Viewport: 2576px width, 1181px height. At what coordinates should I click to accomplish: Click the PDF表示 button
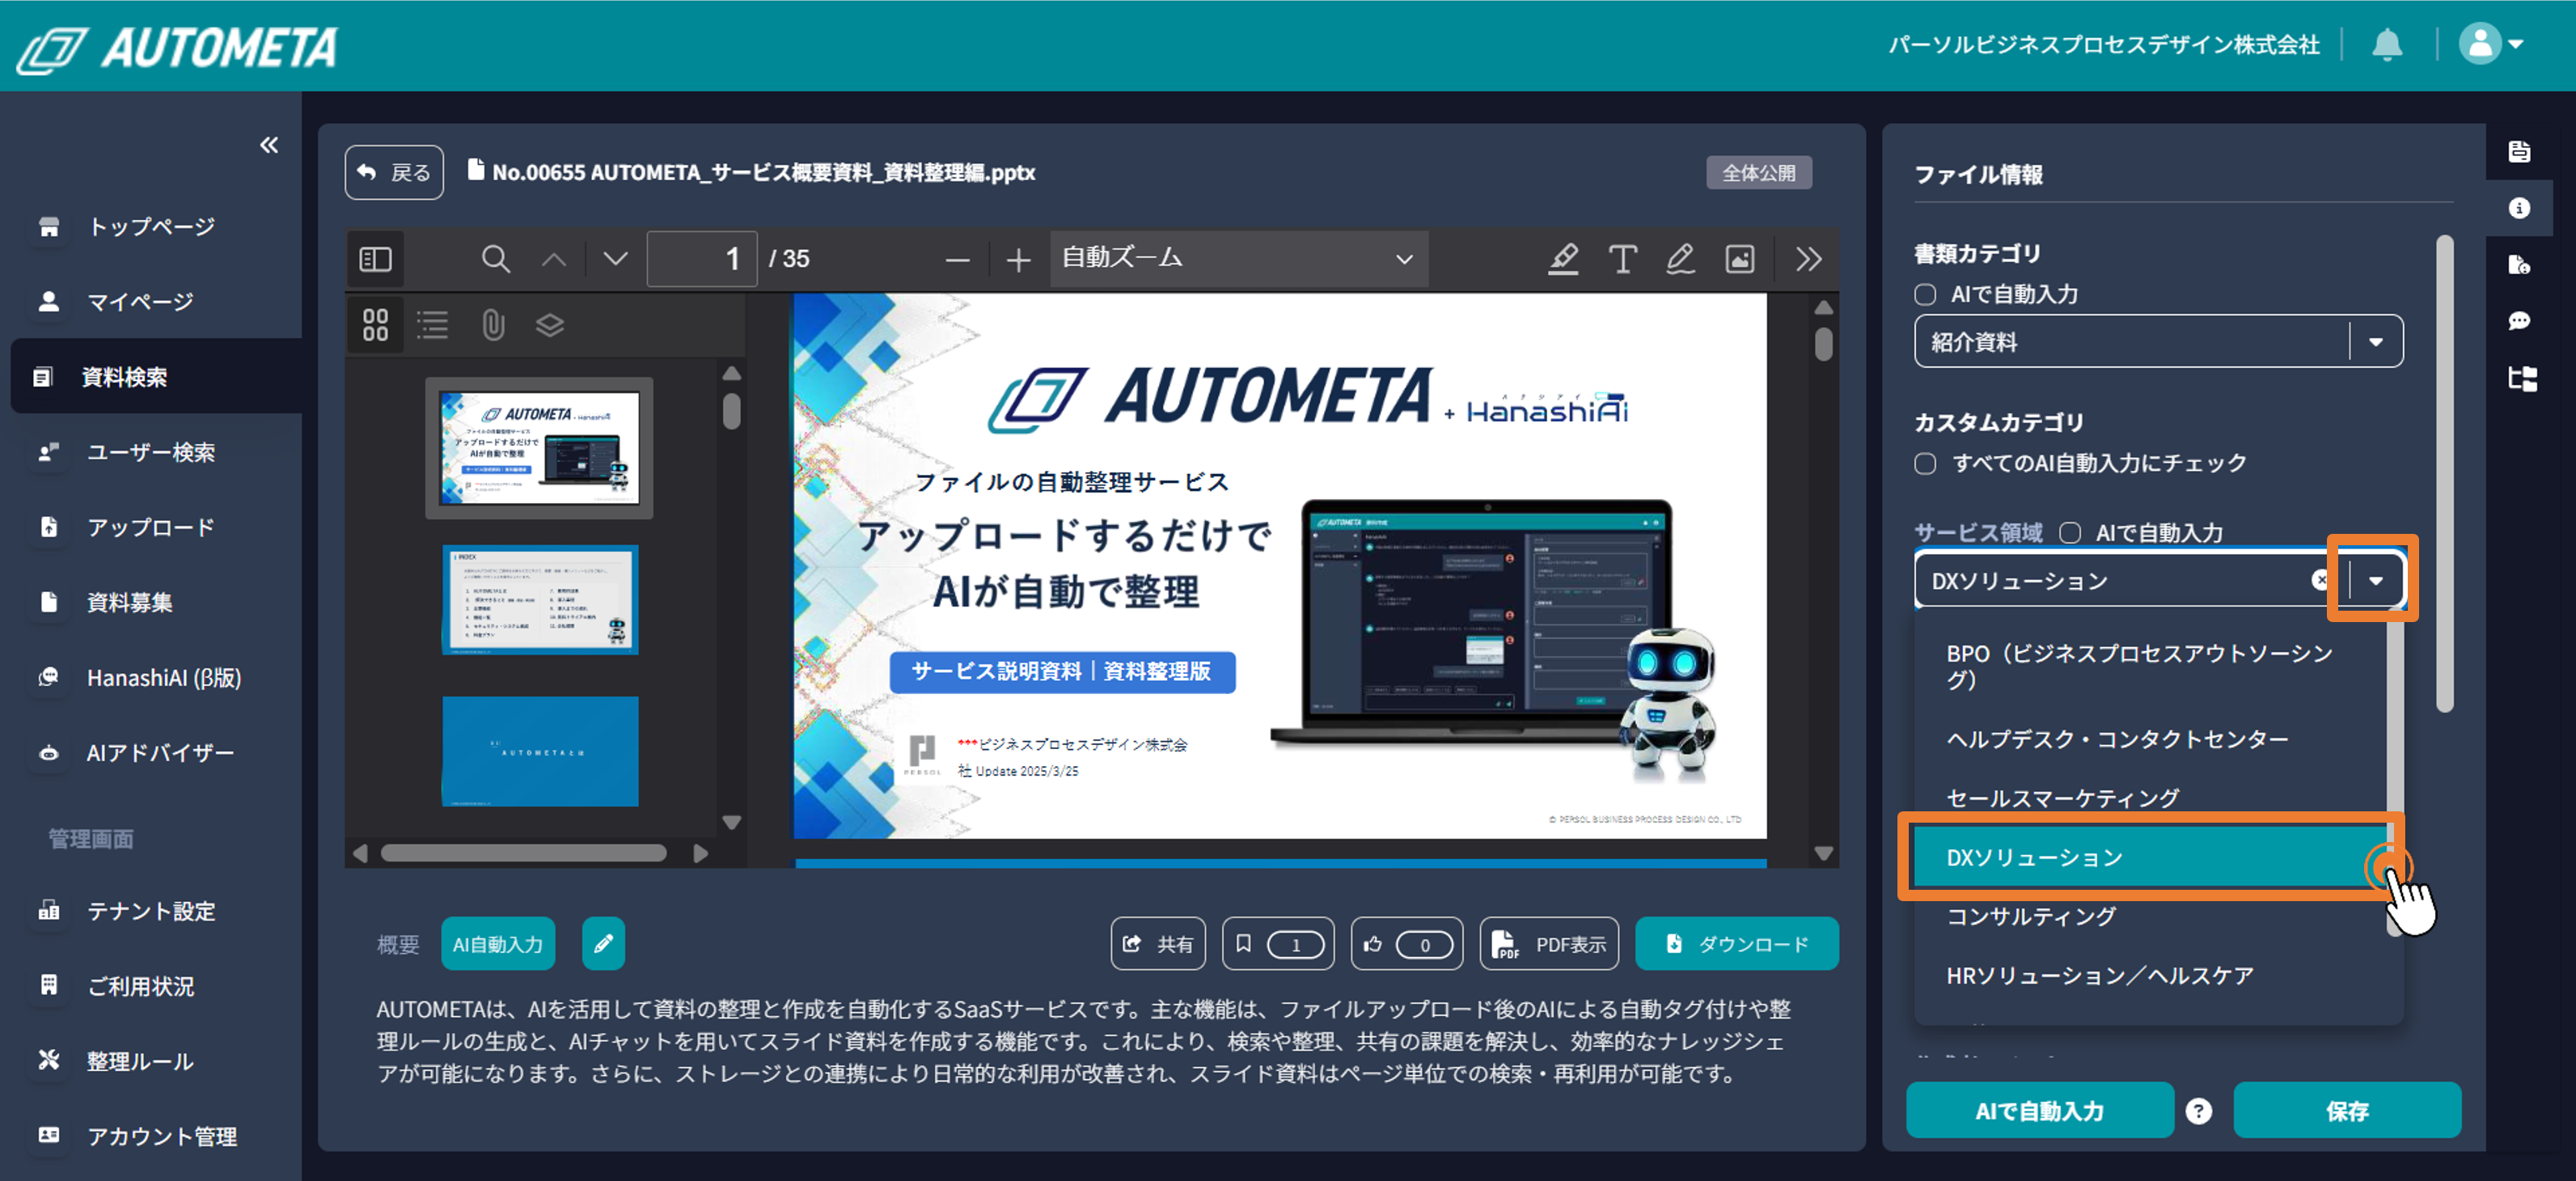point(1550,944)
